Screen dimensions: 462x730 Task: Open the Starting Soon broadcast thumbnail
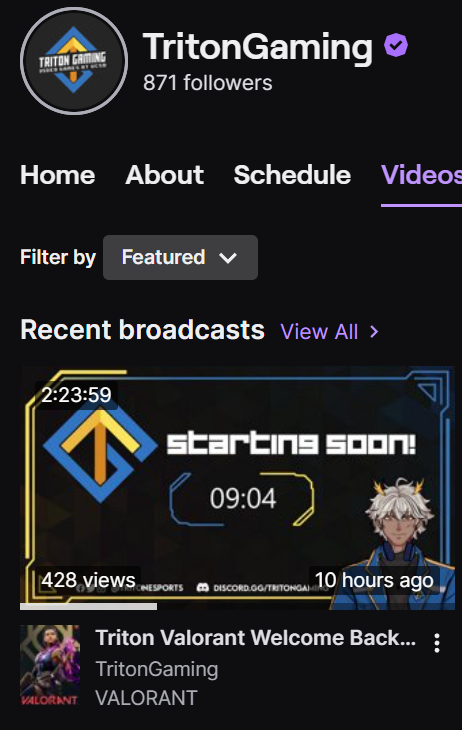238,487
